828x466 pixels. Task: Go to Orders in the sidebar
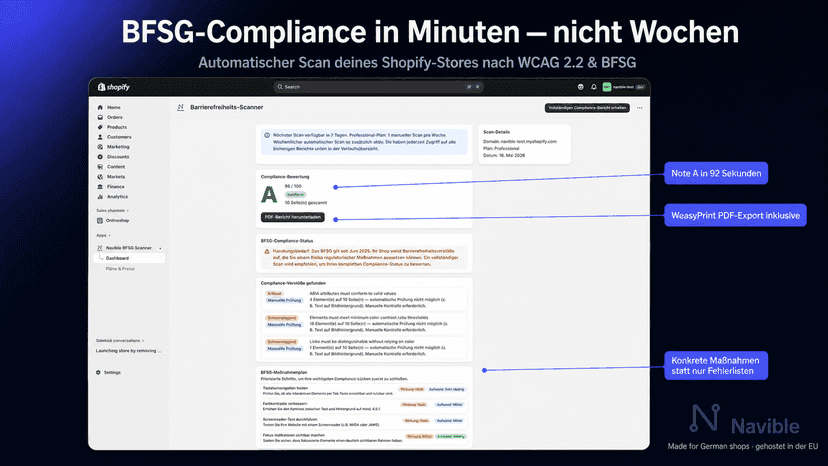click(115, 117)
